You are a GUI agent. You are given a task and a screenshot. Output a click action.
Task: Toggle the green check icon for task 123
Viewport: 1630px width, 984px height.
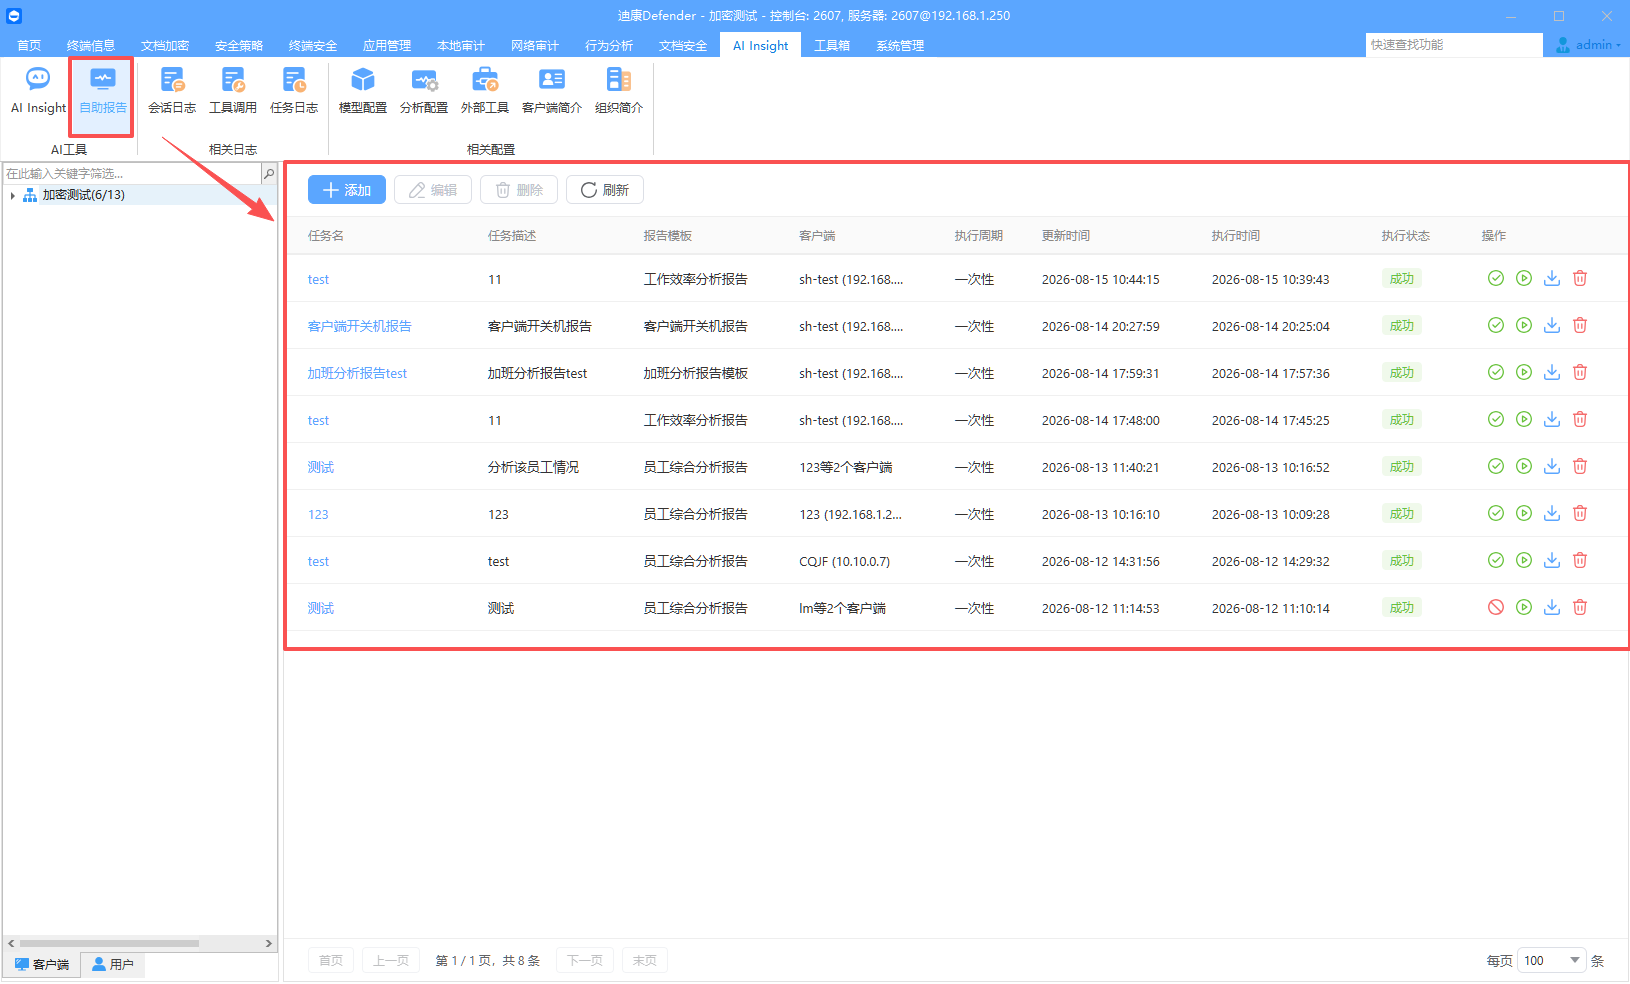click(1496, 513)
